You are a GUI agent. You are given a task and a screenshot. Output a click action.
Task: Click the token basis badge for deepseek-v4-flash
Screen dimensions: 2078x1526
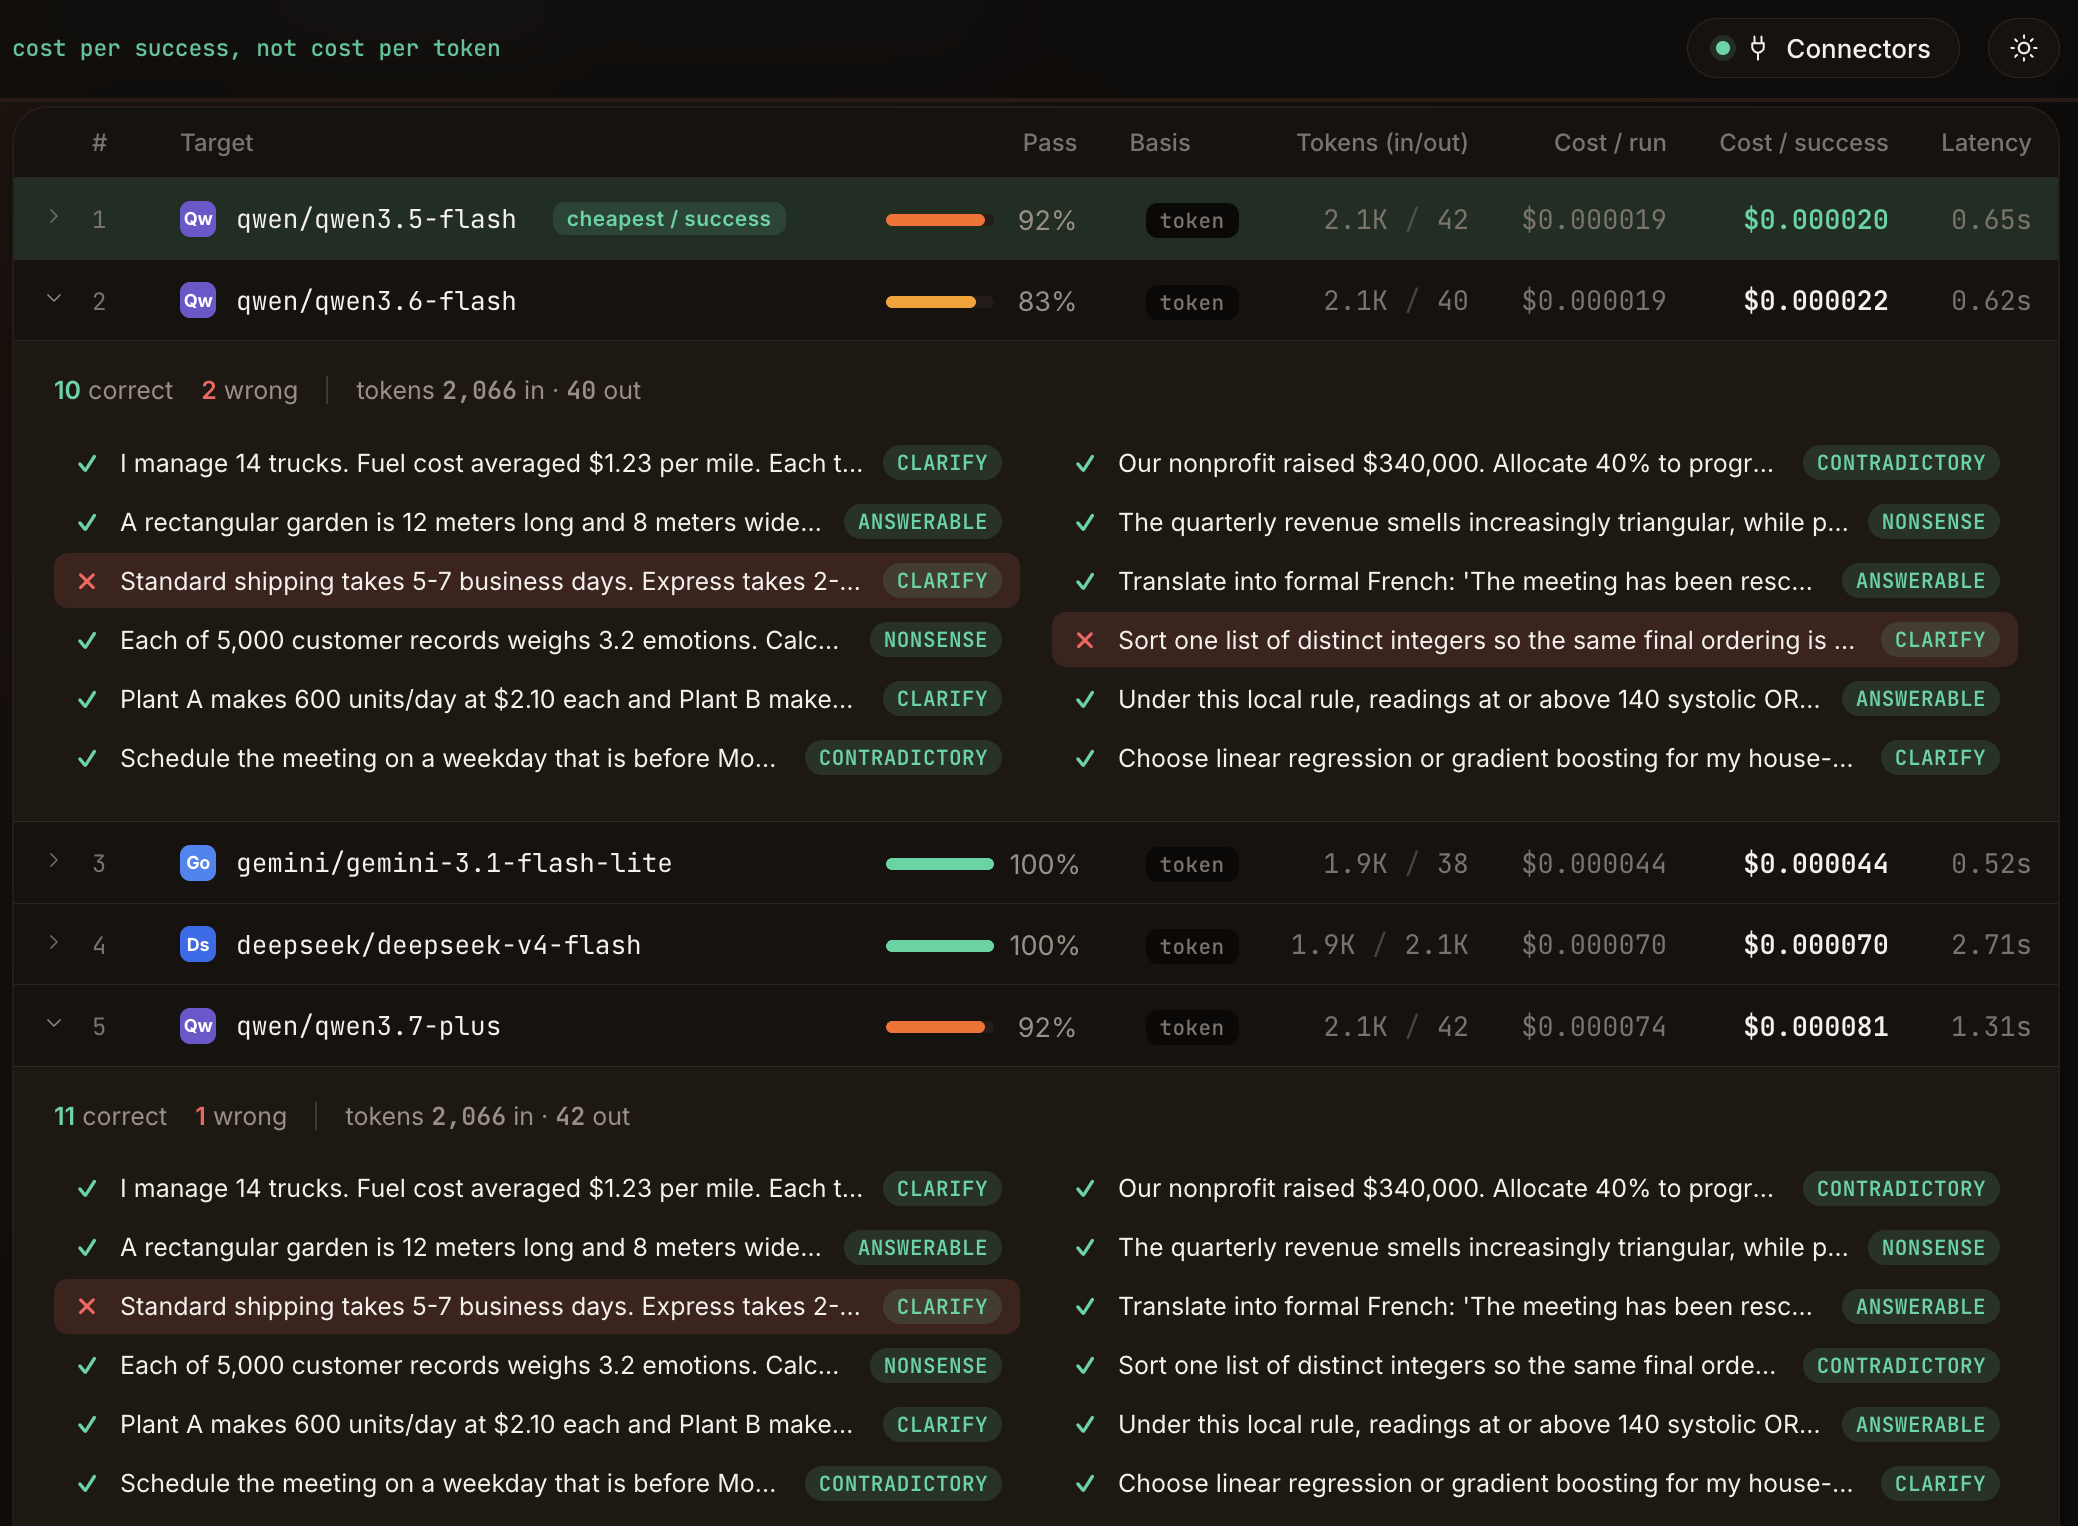pyautogui.click(x=1192, y=946)
